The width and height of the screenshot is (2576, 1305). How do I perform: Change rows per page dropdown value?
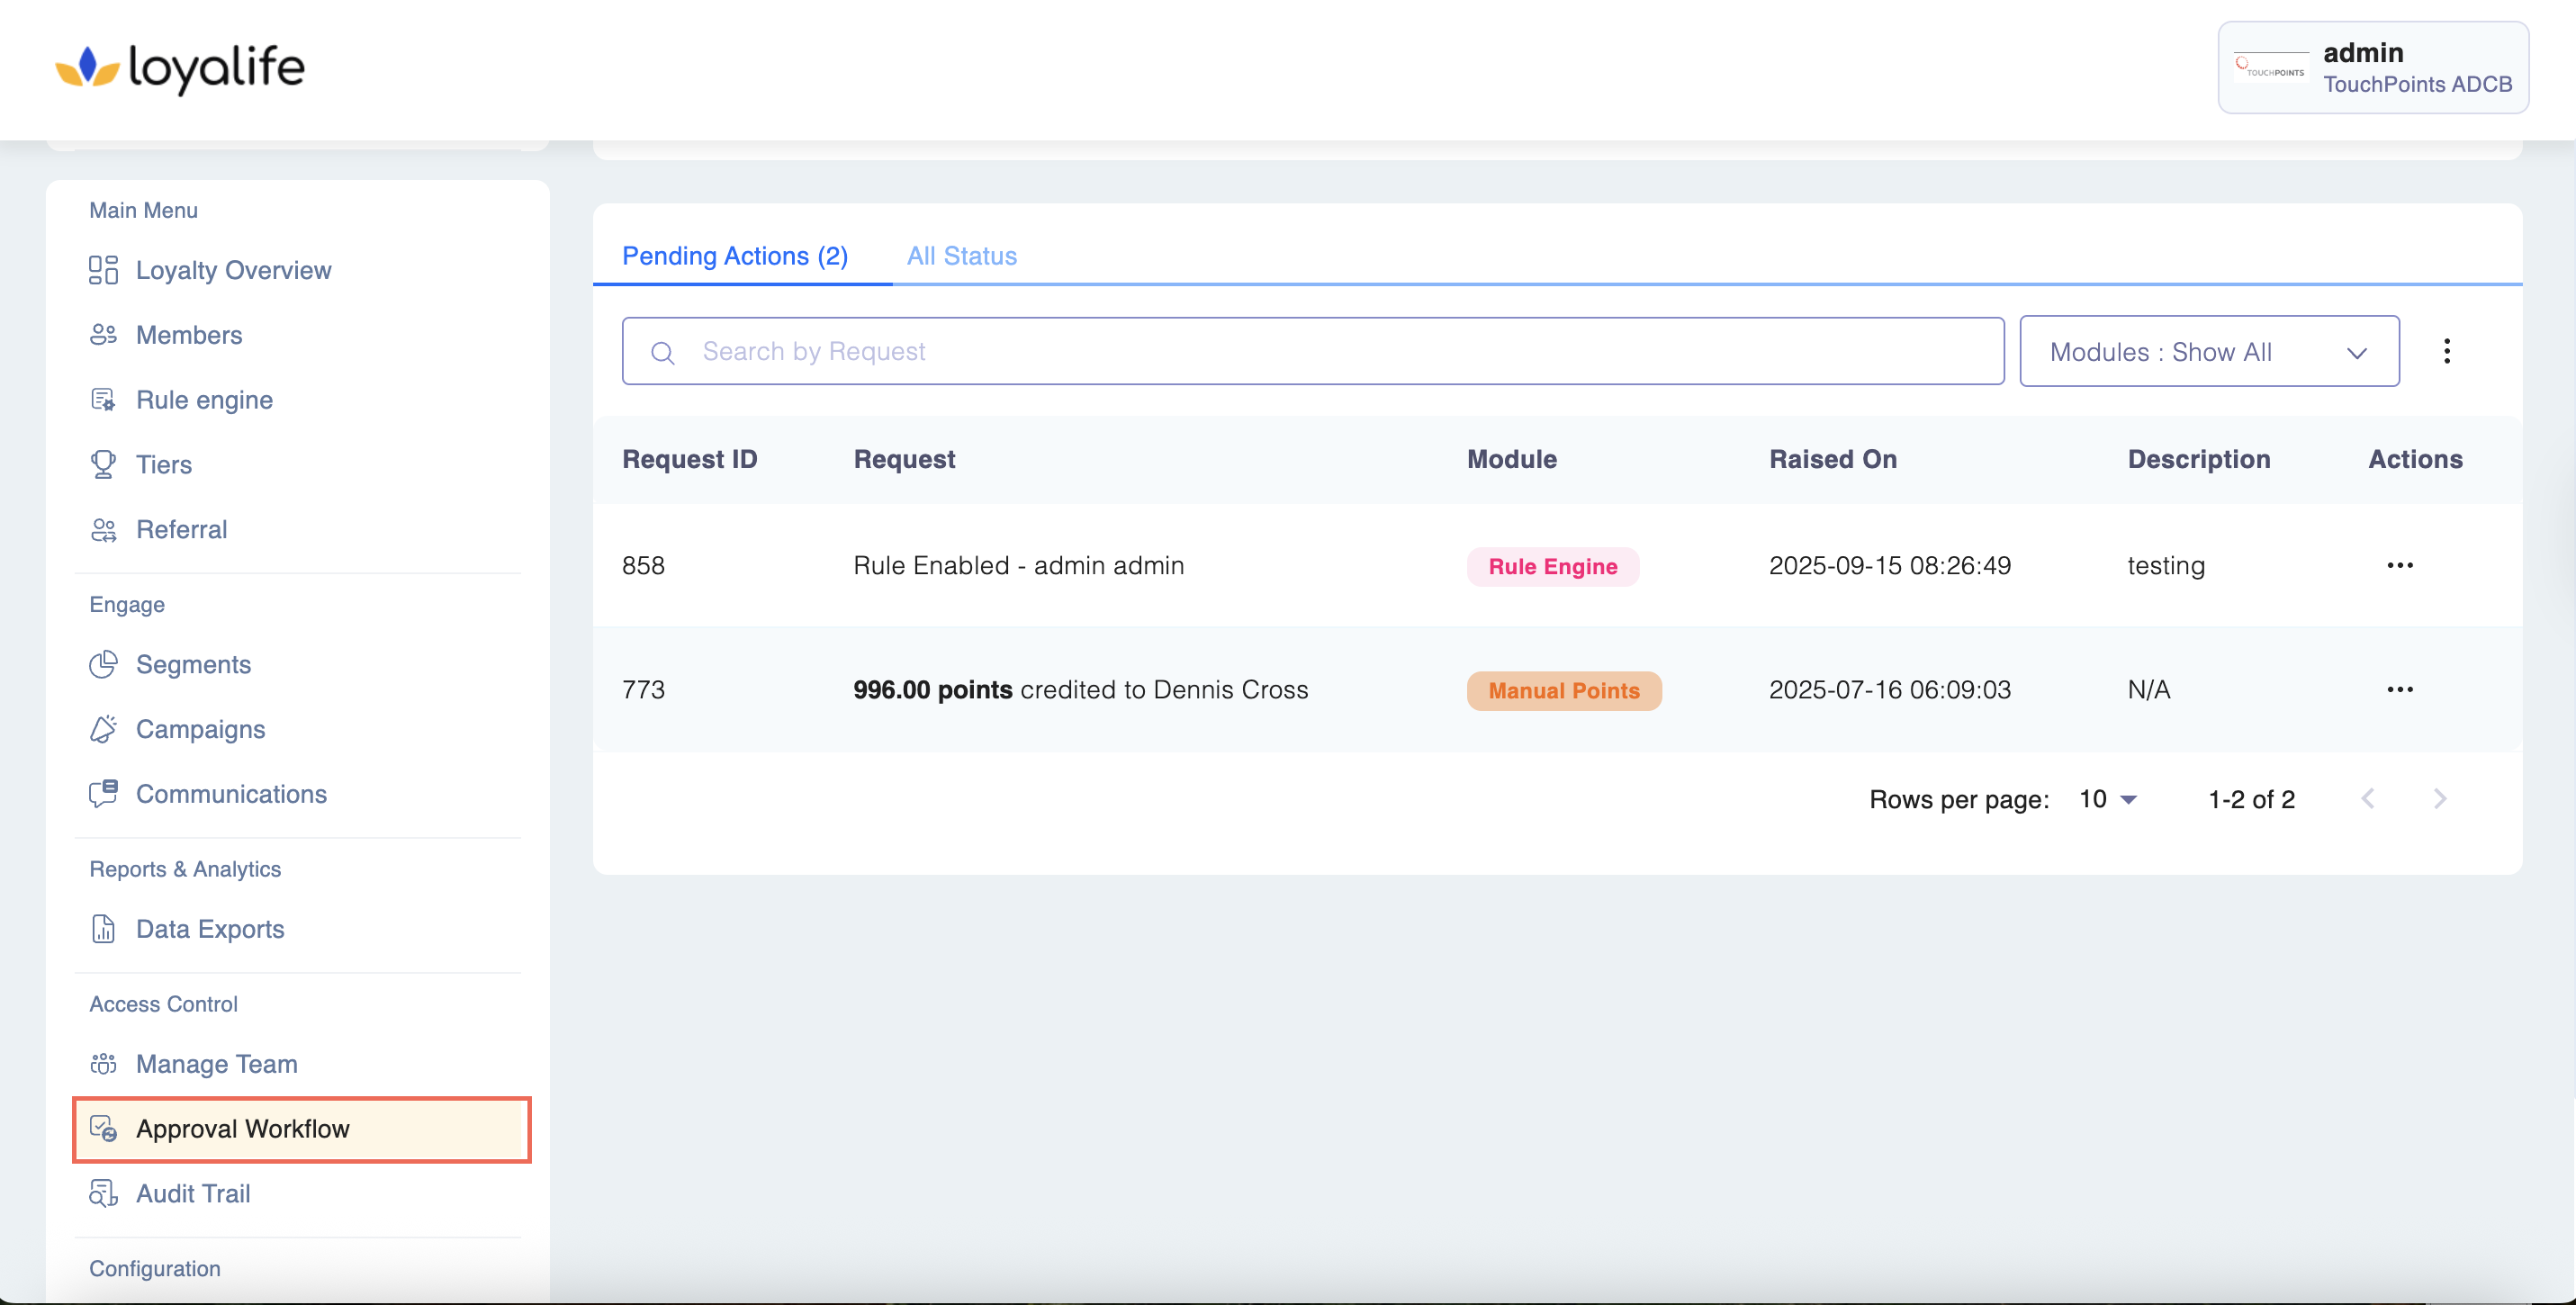(x=2107, y=799)
